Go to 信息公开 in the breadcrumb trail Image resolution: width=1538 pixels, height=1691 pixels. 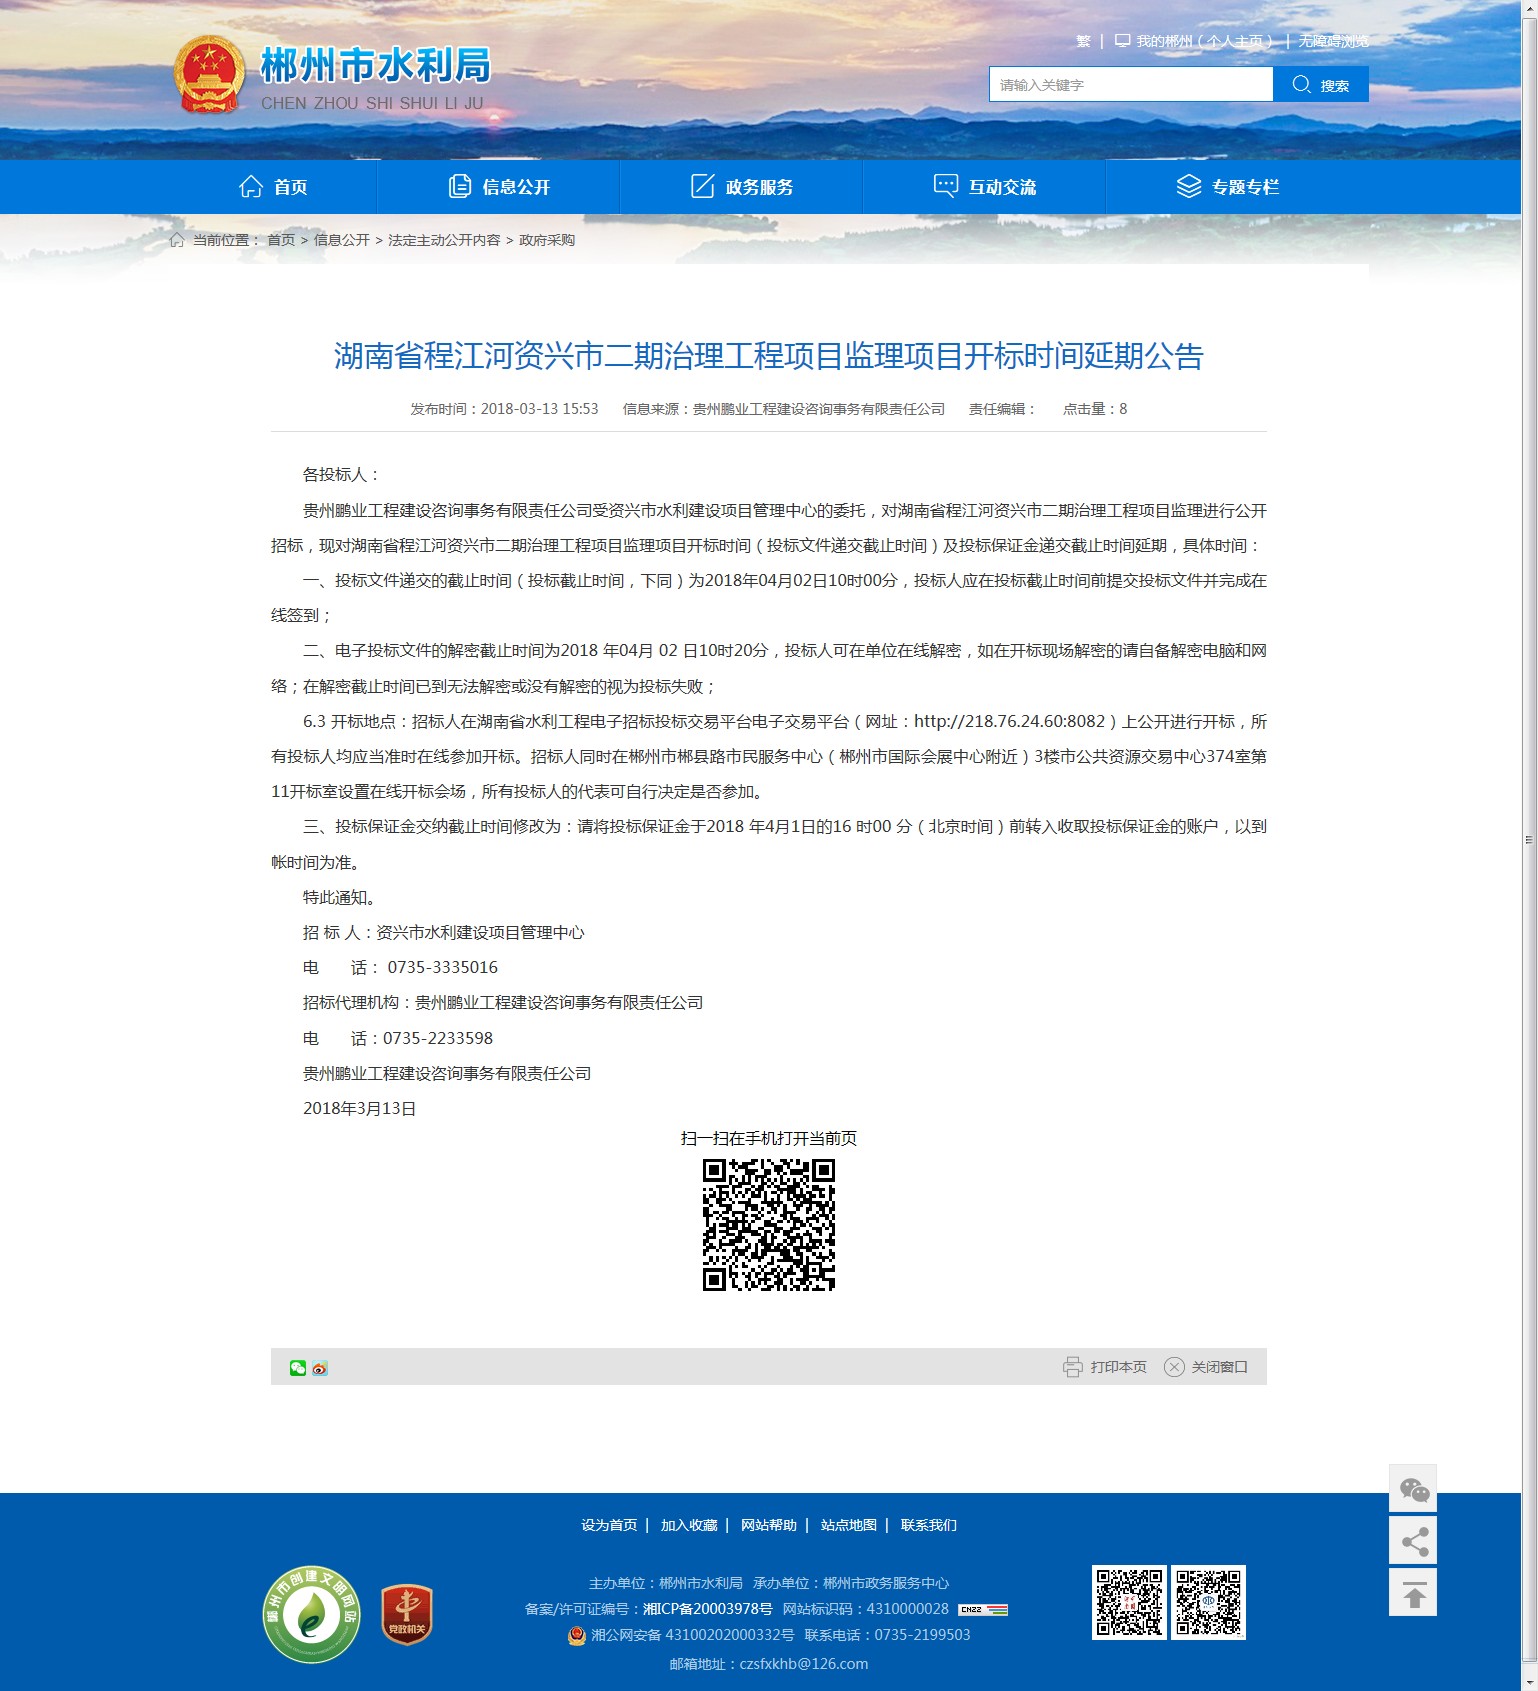[x=342, y=240]
